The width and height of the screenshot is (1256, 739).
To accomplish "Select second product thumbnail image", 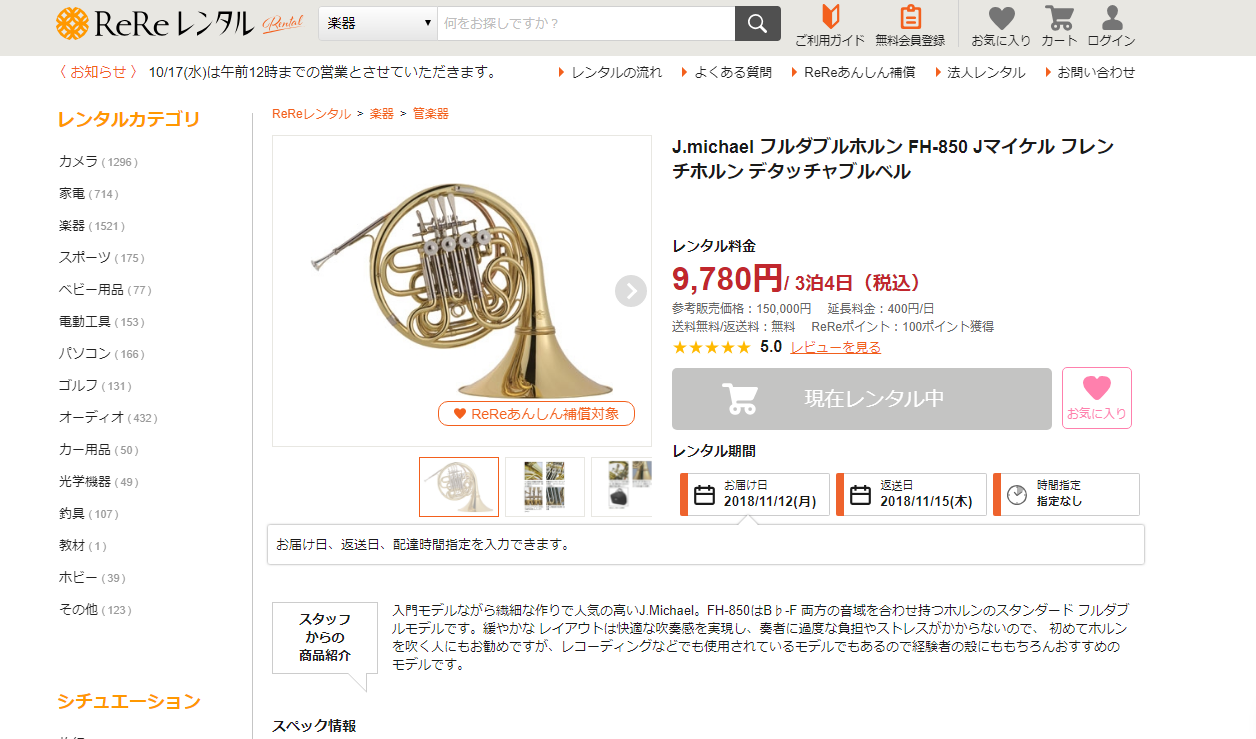I will 545,487.
